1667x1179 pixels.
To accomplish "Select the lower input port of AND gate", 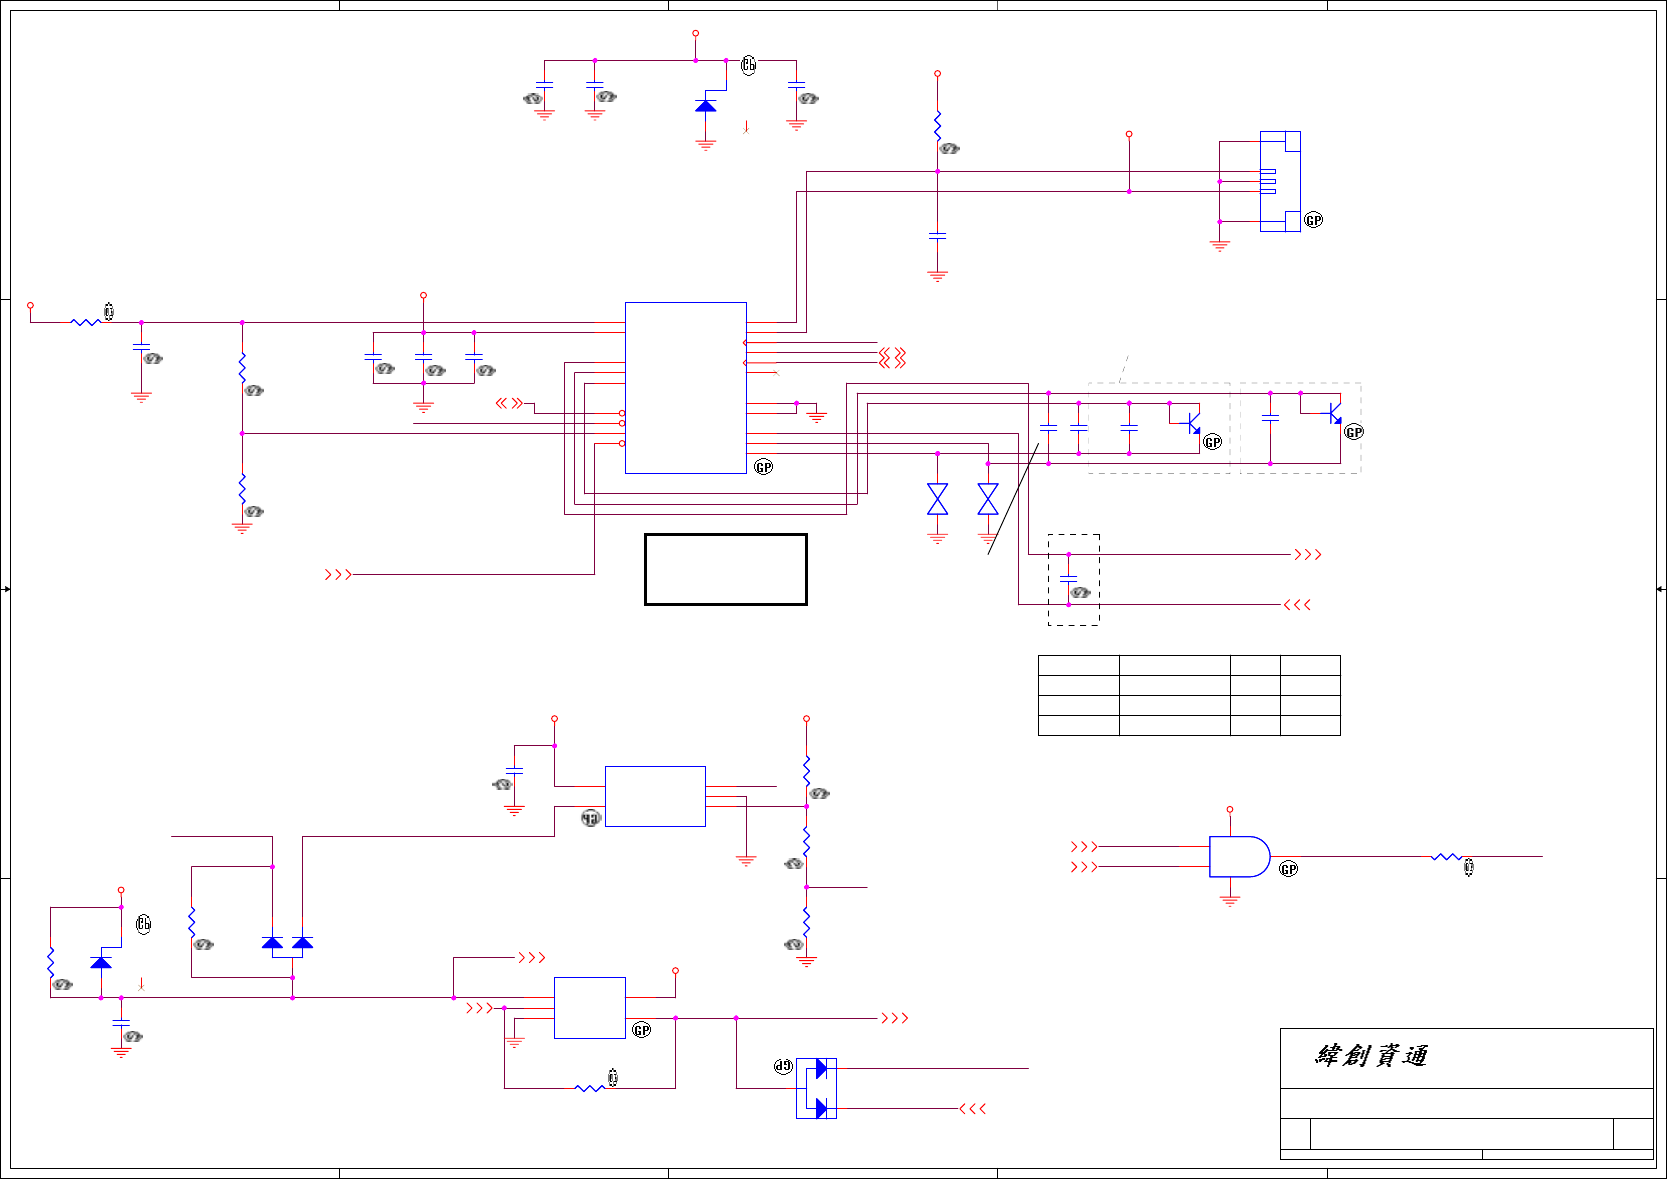I will 1084,867.
